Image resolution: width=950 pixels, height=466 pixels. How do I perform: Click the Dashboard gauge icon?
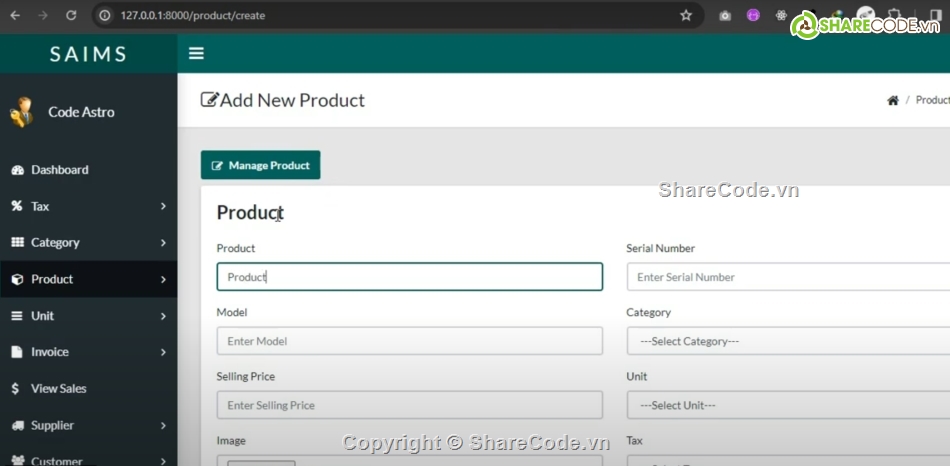tap(17, 170)
